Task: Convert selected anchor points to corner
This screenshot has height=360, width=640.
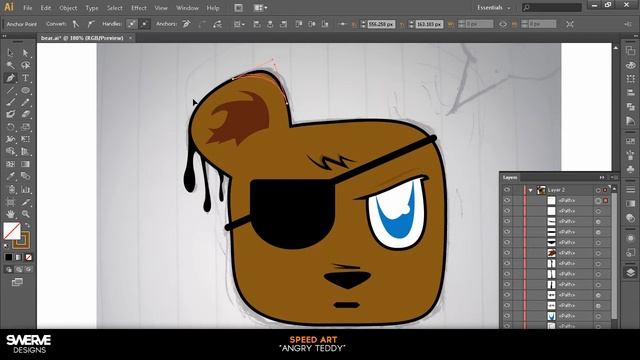Action: point(76,24)
